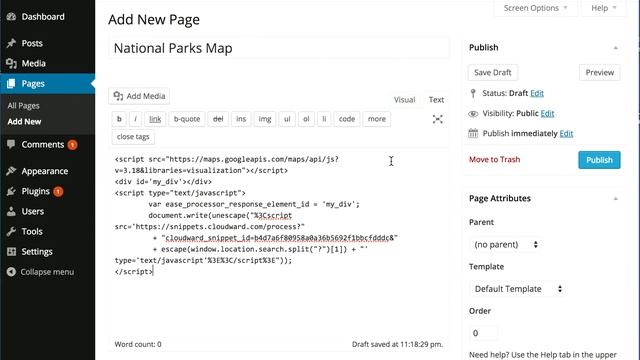
Task: Click the Order number field
Action: click(x=483, y=333)
